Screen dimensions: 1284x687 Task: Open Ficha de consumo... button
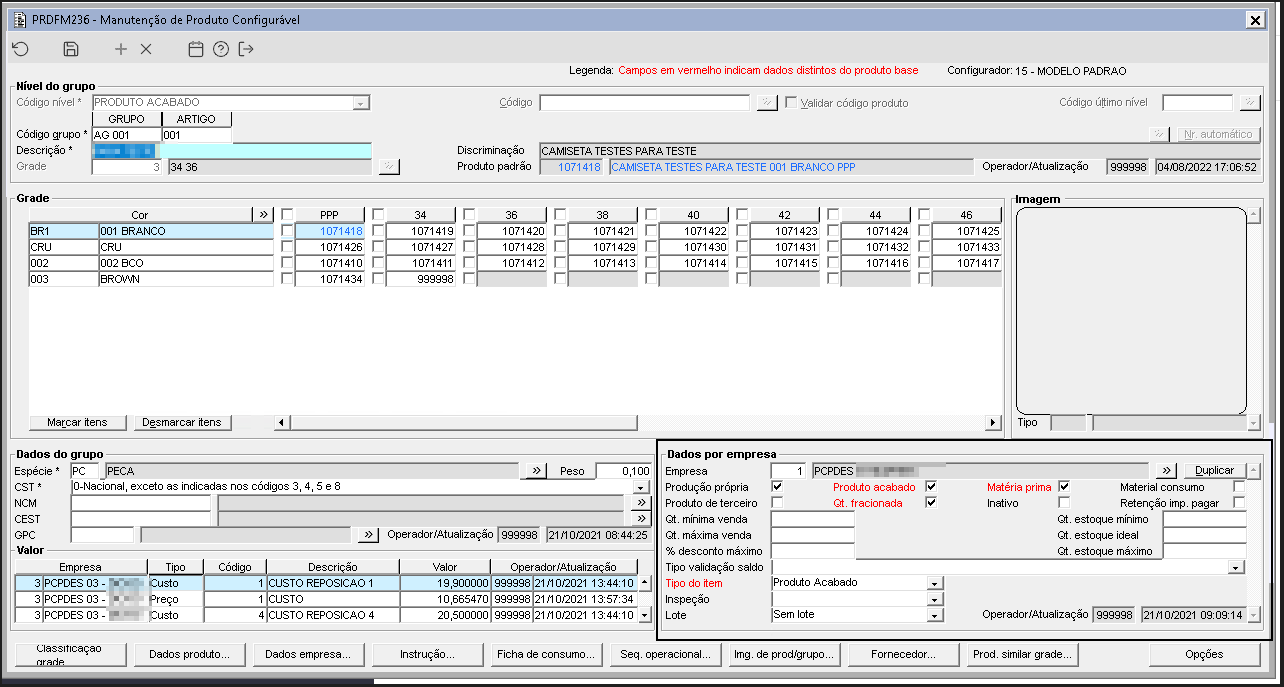click(x=546, y=654)
